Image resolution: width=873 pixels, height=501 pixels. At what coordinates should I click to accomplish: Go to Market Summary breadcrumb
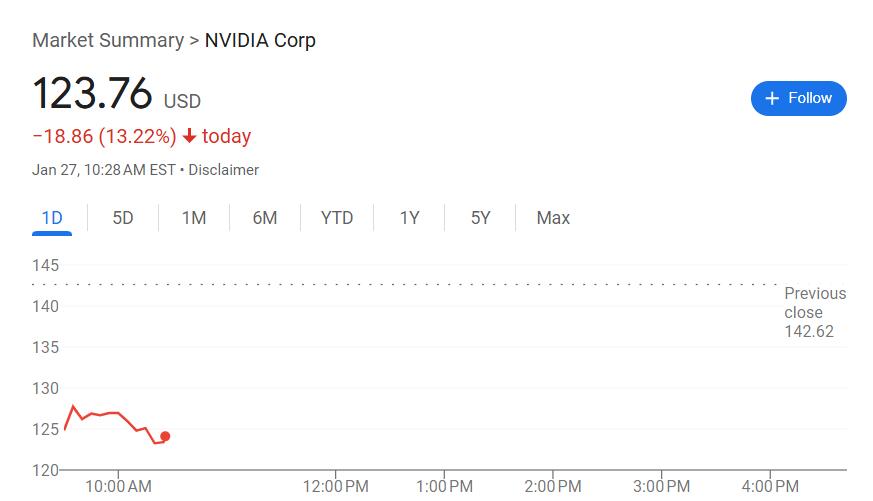click(108, 41)
